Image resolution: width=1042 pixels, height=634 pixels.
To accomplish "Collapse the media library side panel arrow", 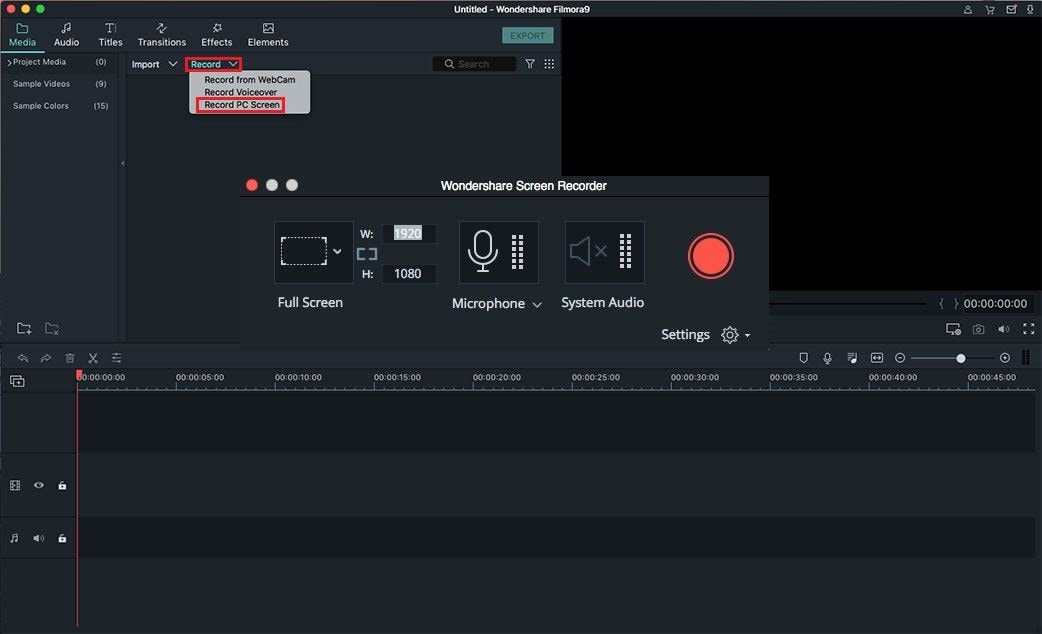I will [x=122, y=163].
